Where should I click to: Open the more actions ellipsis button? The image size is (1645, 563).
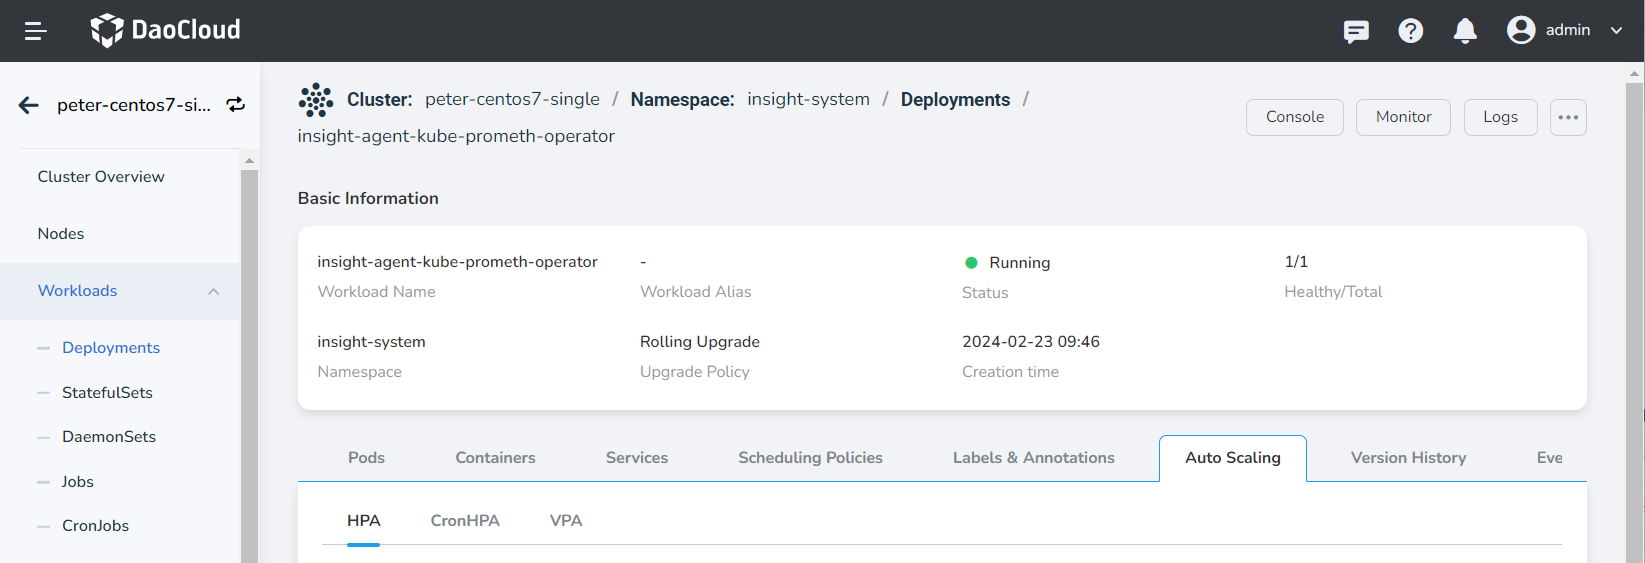click(x=1568, y=117)
